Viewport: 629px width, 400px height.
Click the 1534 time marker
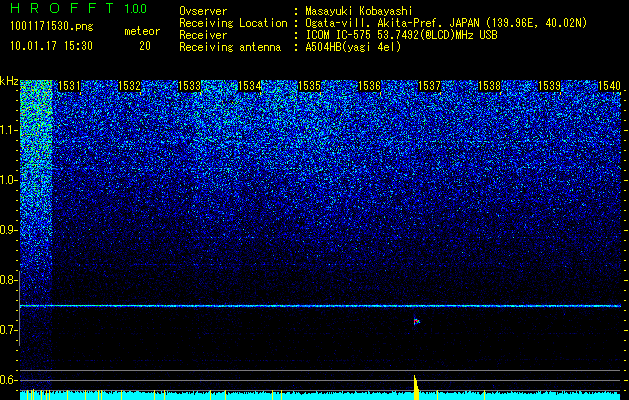pos(249,86)
